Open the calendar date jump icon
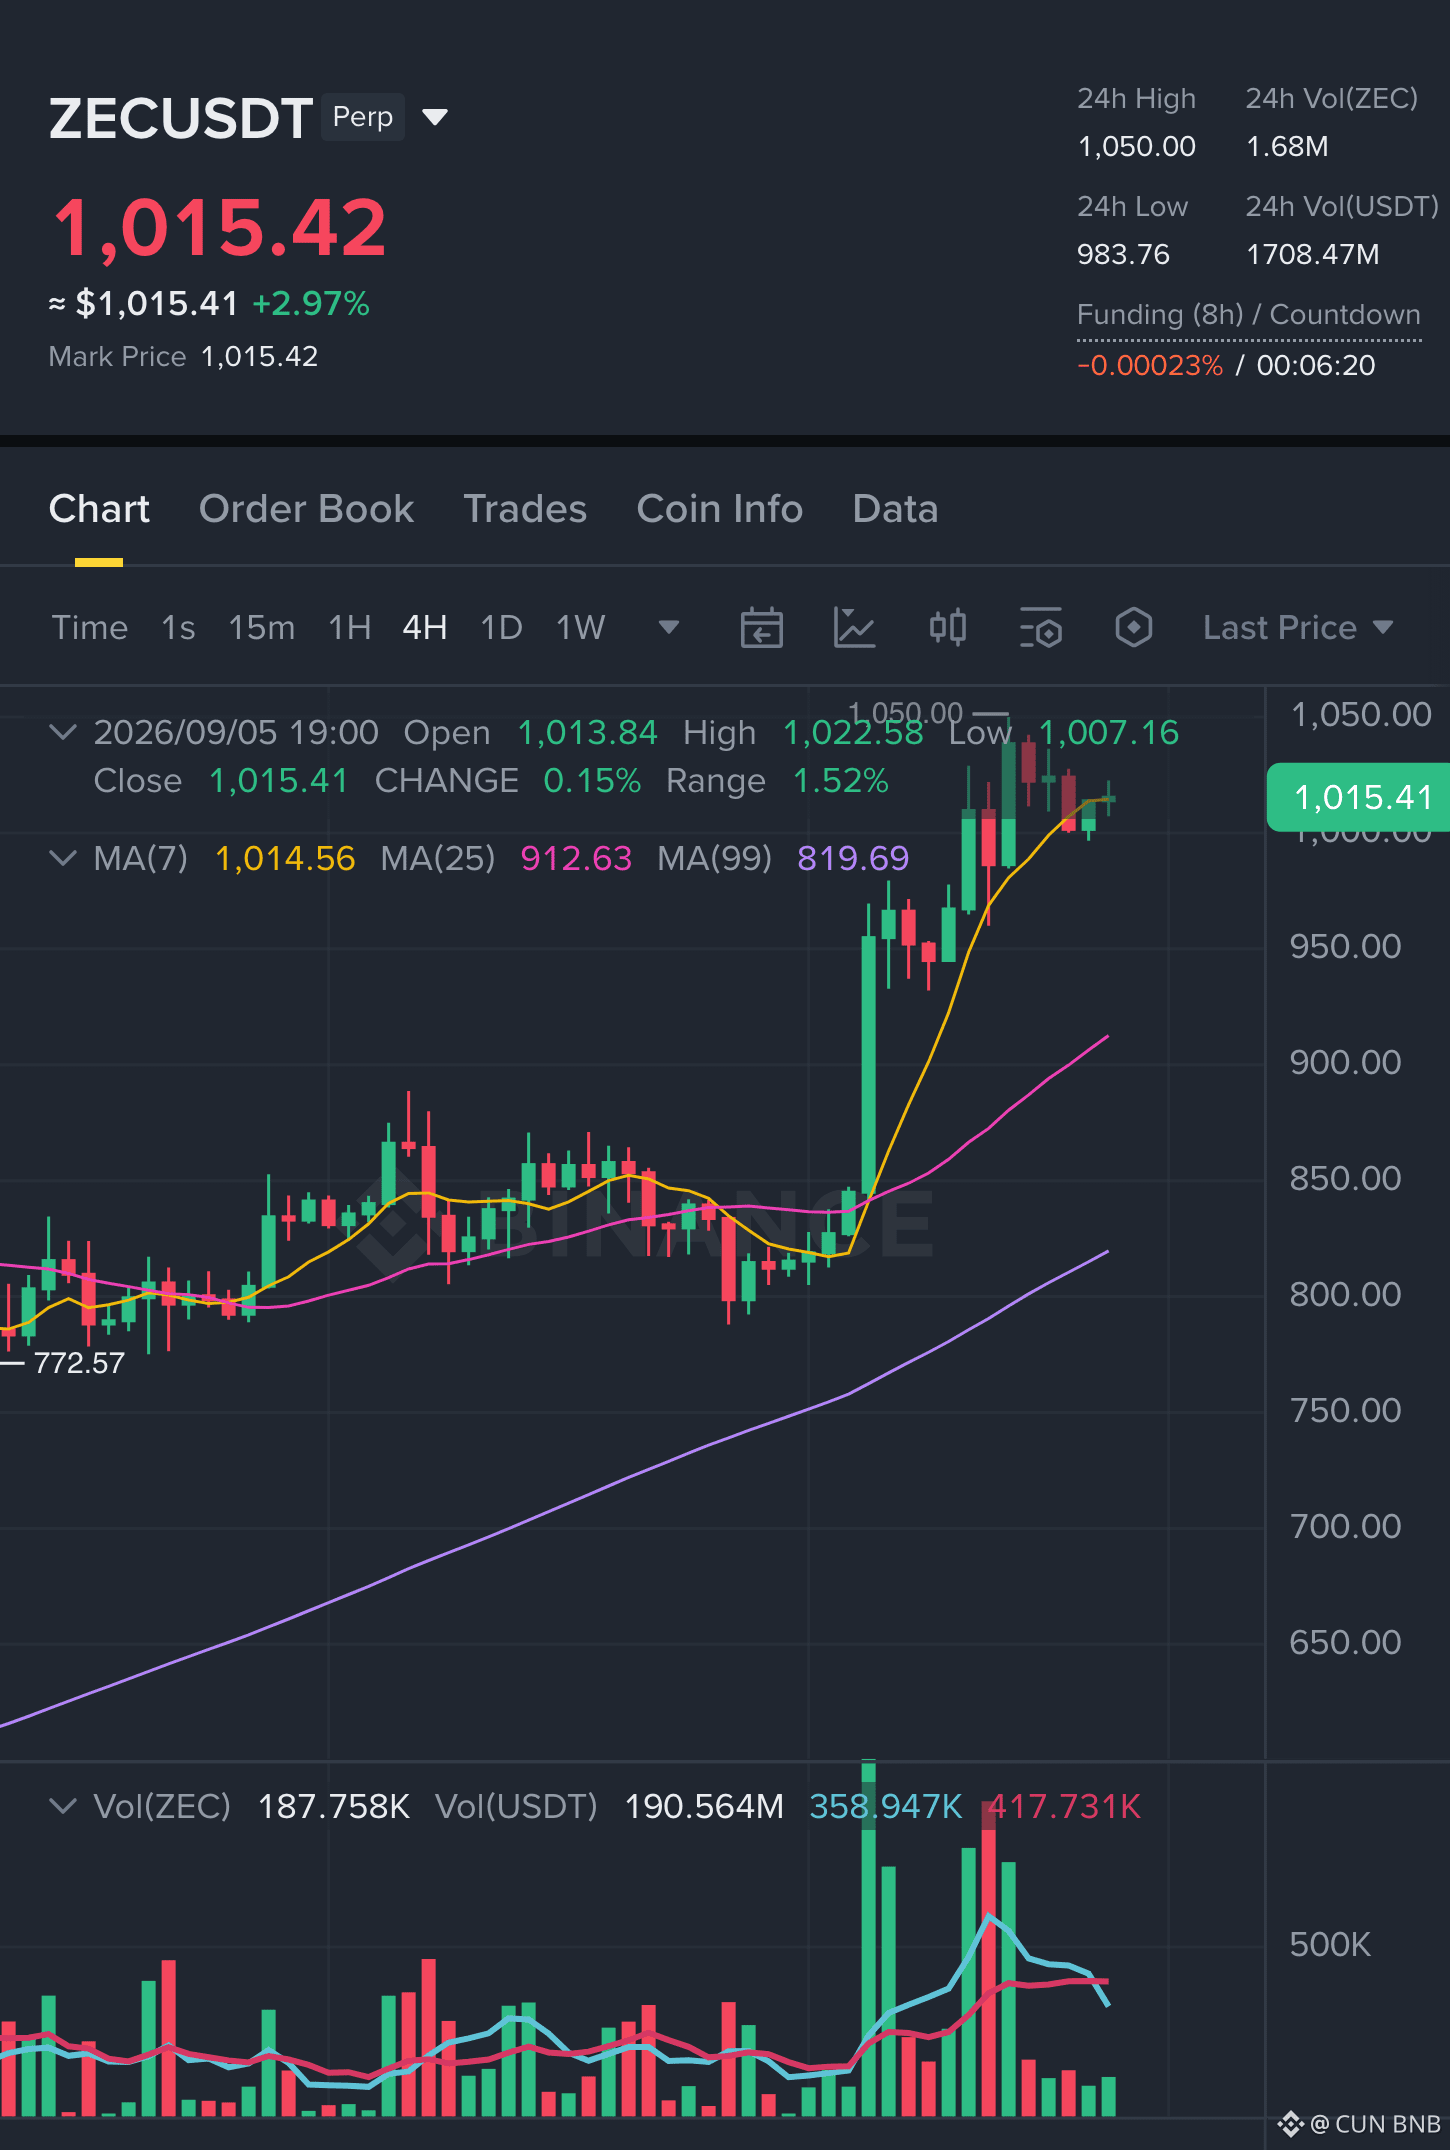This screenshot has height=2150, width=1450. (x=761, y=628)
